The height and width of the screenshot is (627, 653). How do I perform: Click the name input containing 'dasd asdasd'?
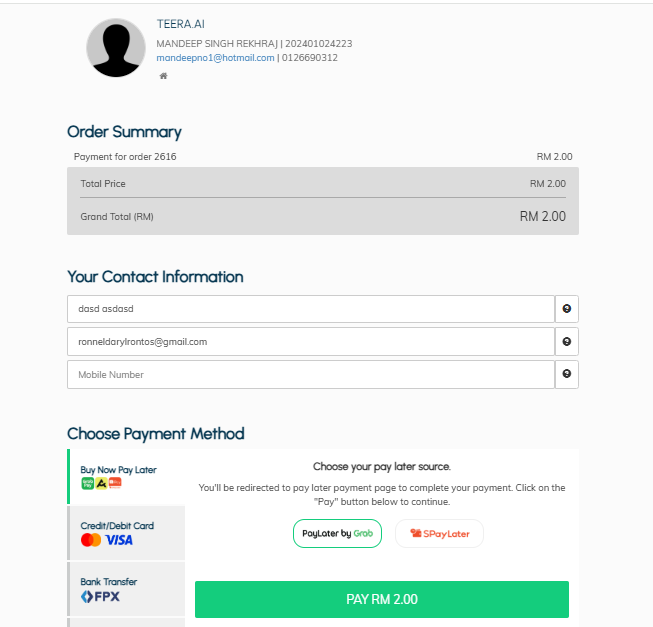click(x=310, y=309)
